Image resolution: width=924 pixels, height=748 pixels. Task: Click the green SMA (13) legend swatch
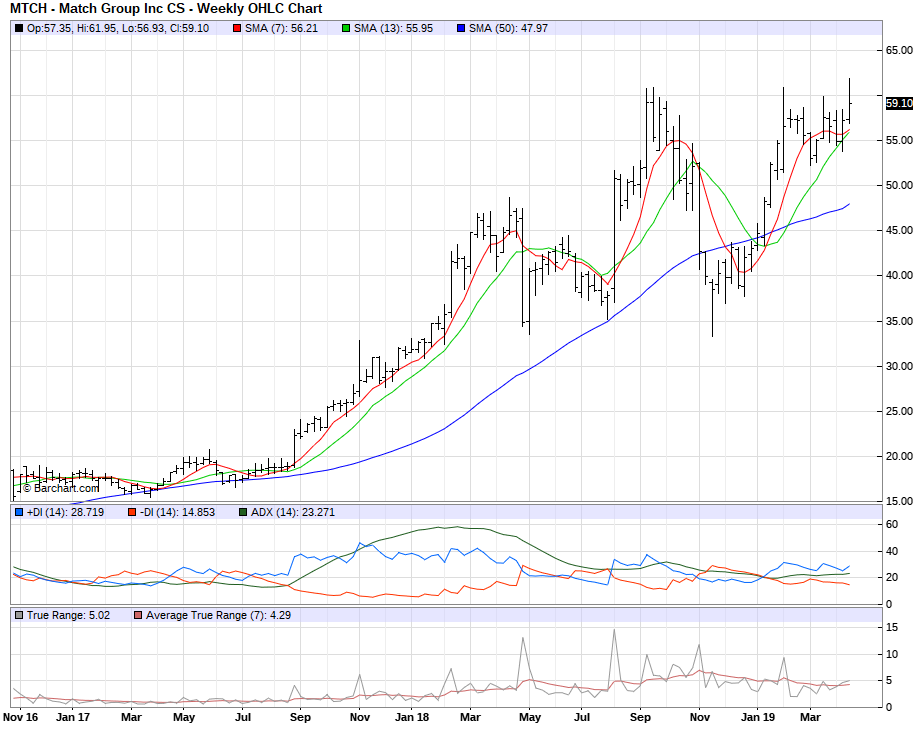click(x=346, y=28)
